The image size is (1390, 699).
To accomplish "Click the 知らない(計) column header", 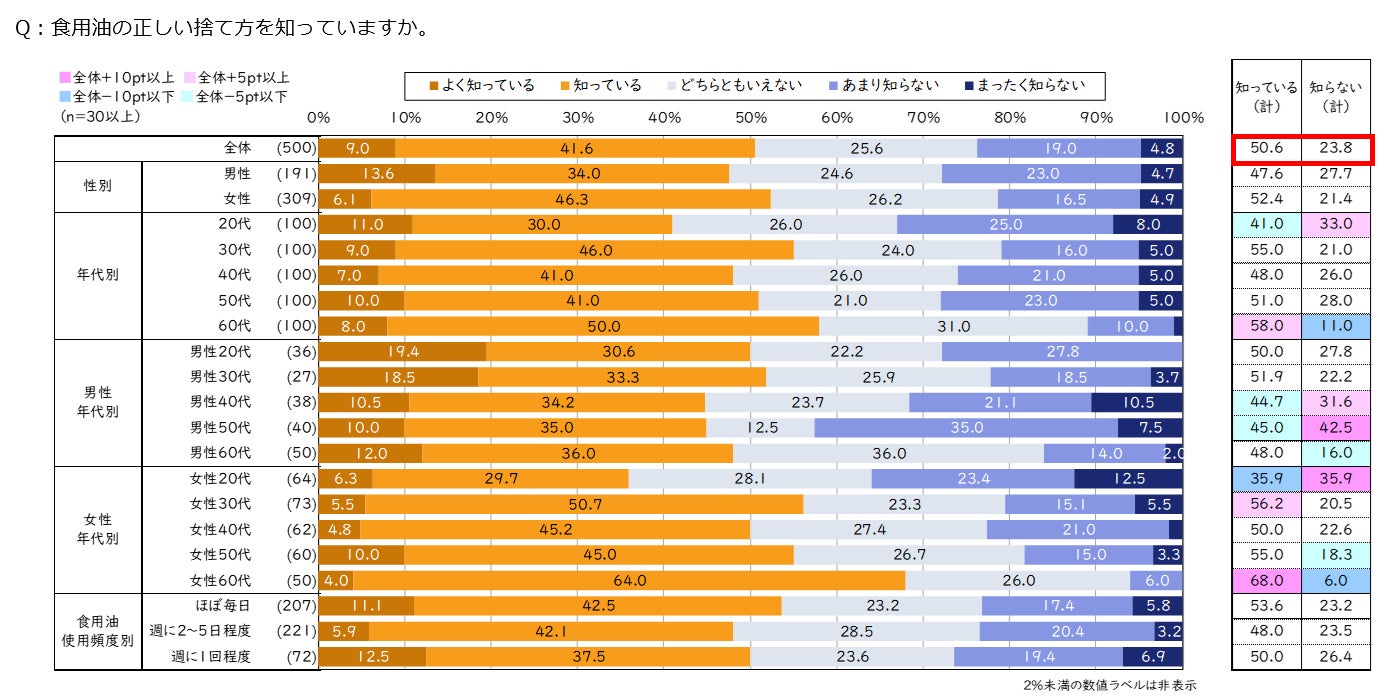I will pos(1335,96).
